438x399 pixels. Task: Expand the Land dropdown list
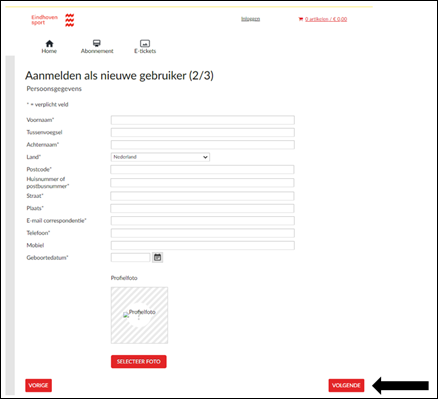(160, 157)
